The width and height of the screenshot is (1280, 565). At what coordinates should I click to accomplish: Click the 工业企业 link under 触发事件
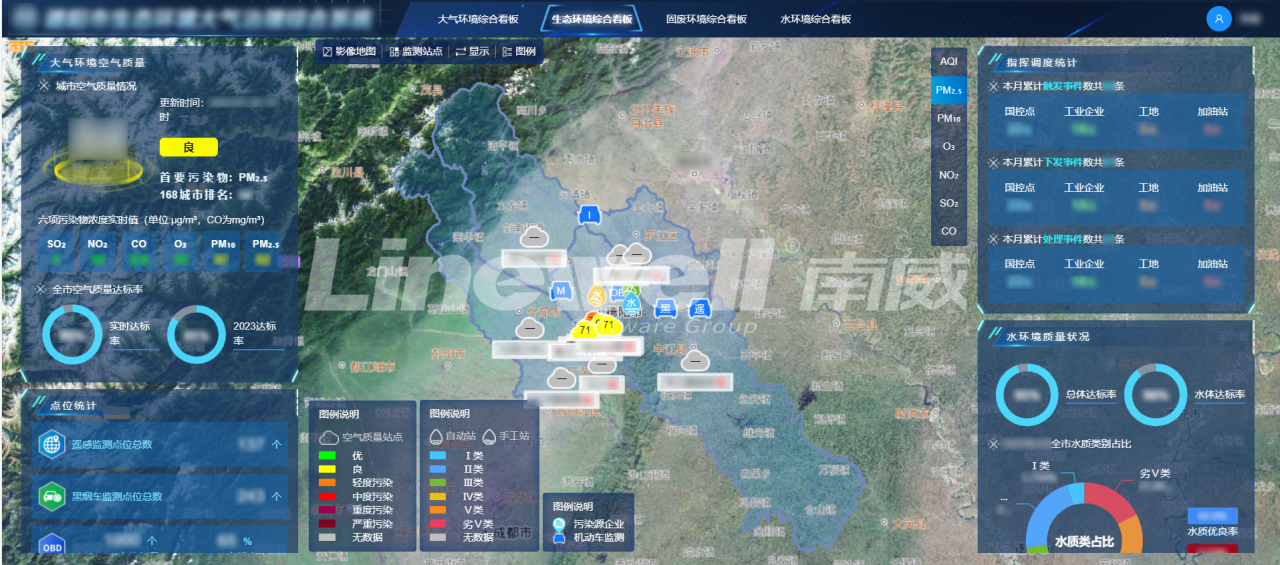1084,112
